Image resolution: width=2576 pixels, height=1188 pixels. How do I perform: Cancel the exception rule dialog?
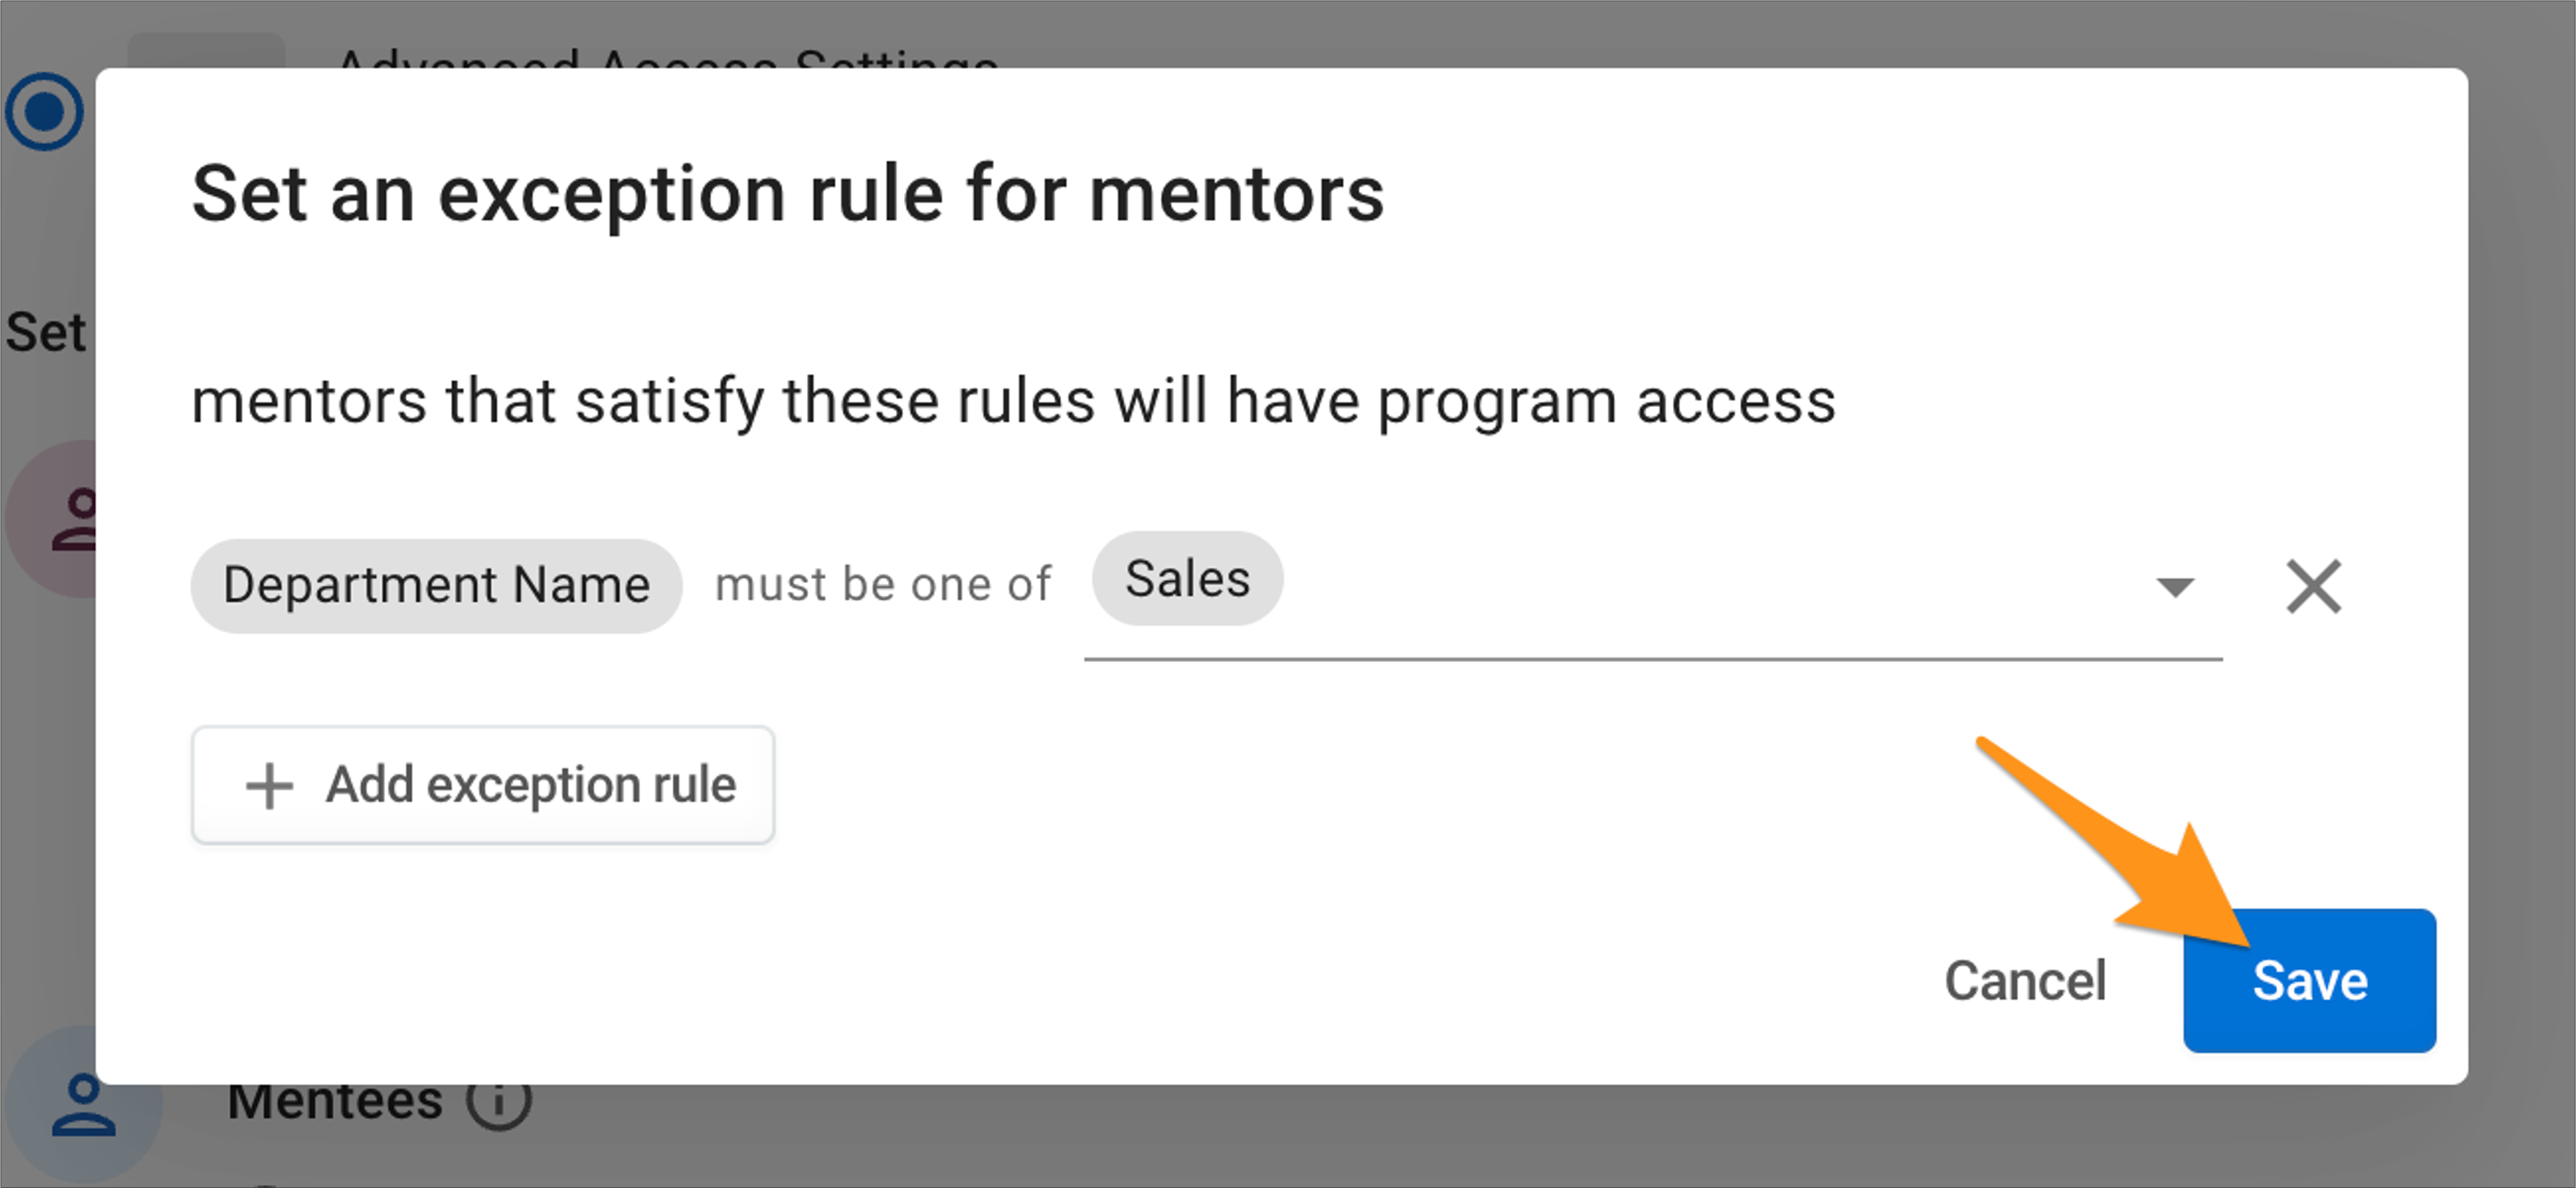pos(2025,981)
